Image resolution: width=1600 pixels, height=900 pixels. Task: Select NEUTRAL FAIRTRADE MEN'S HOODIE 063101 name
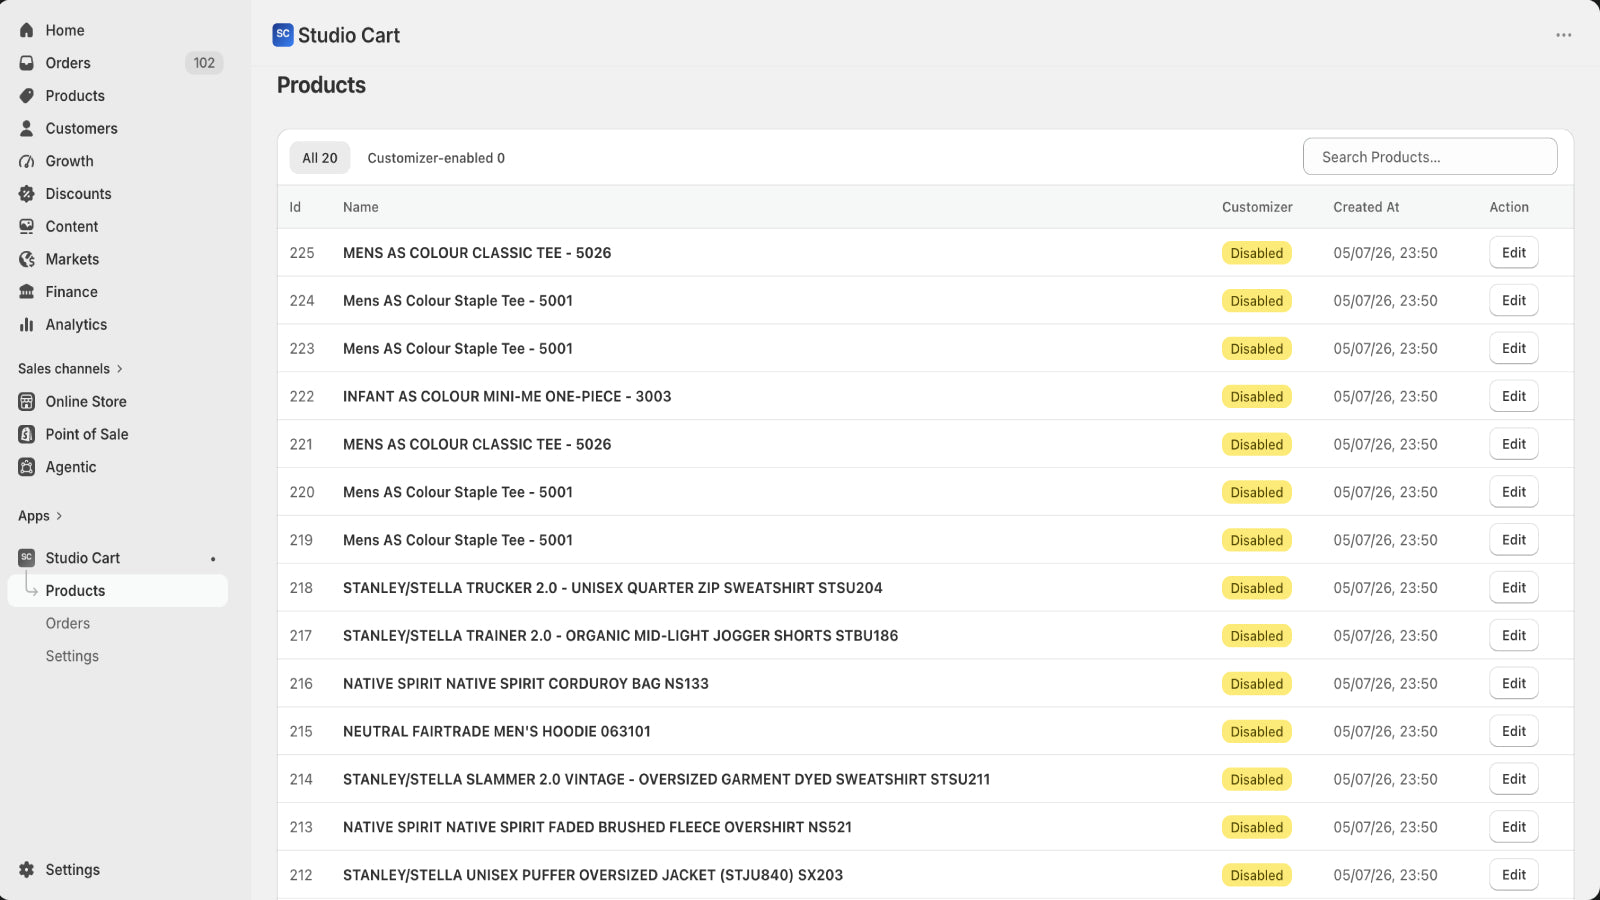tap(497, 732)
